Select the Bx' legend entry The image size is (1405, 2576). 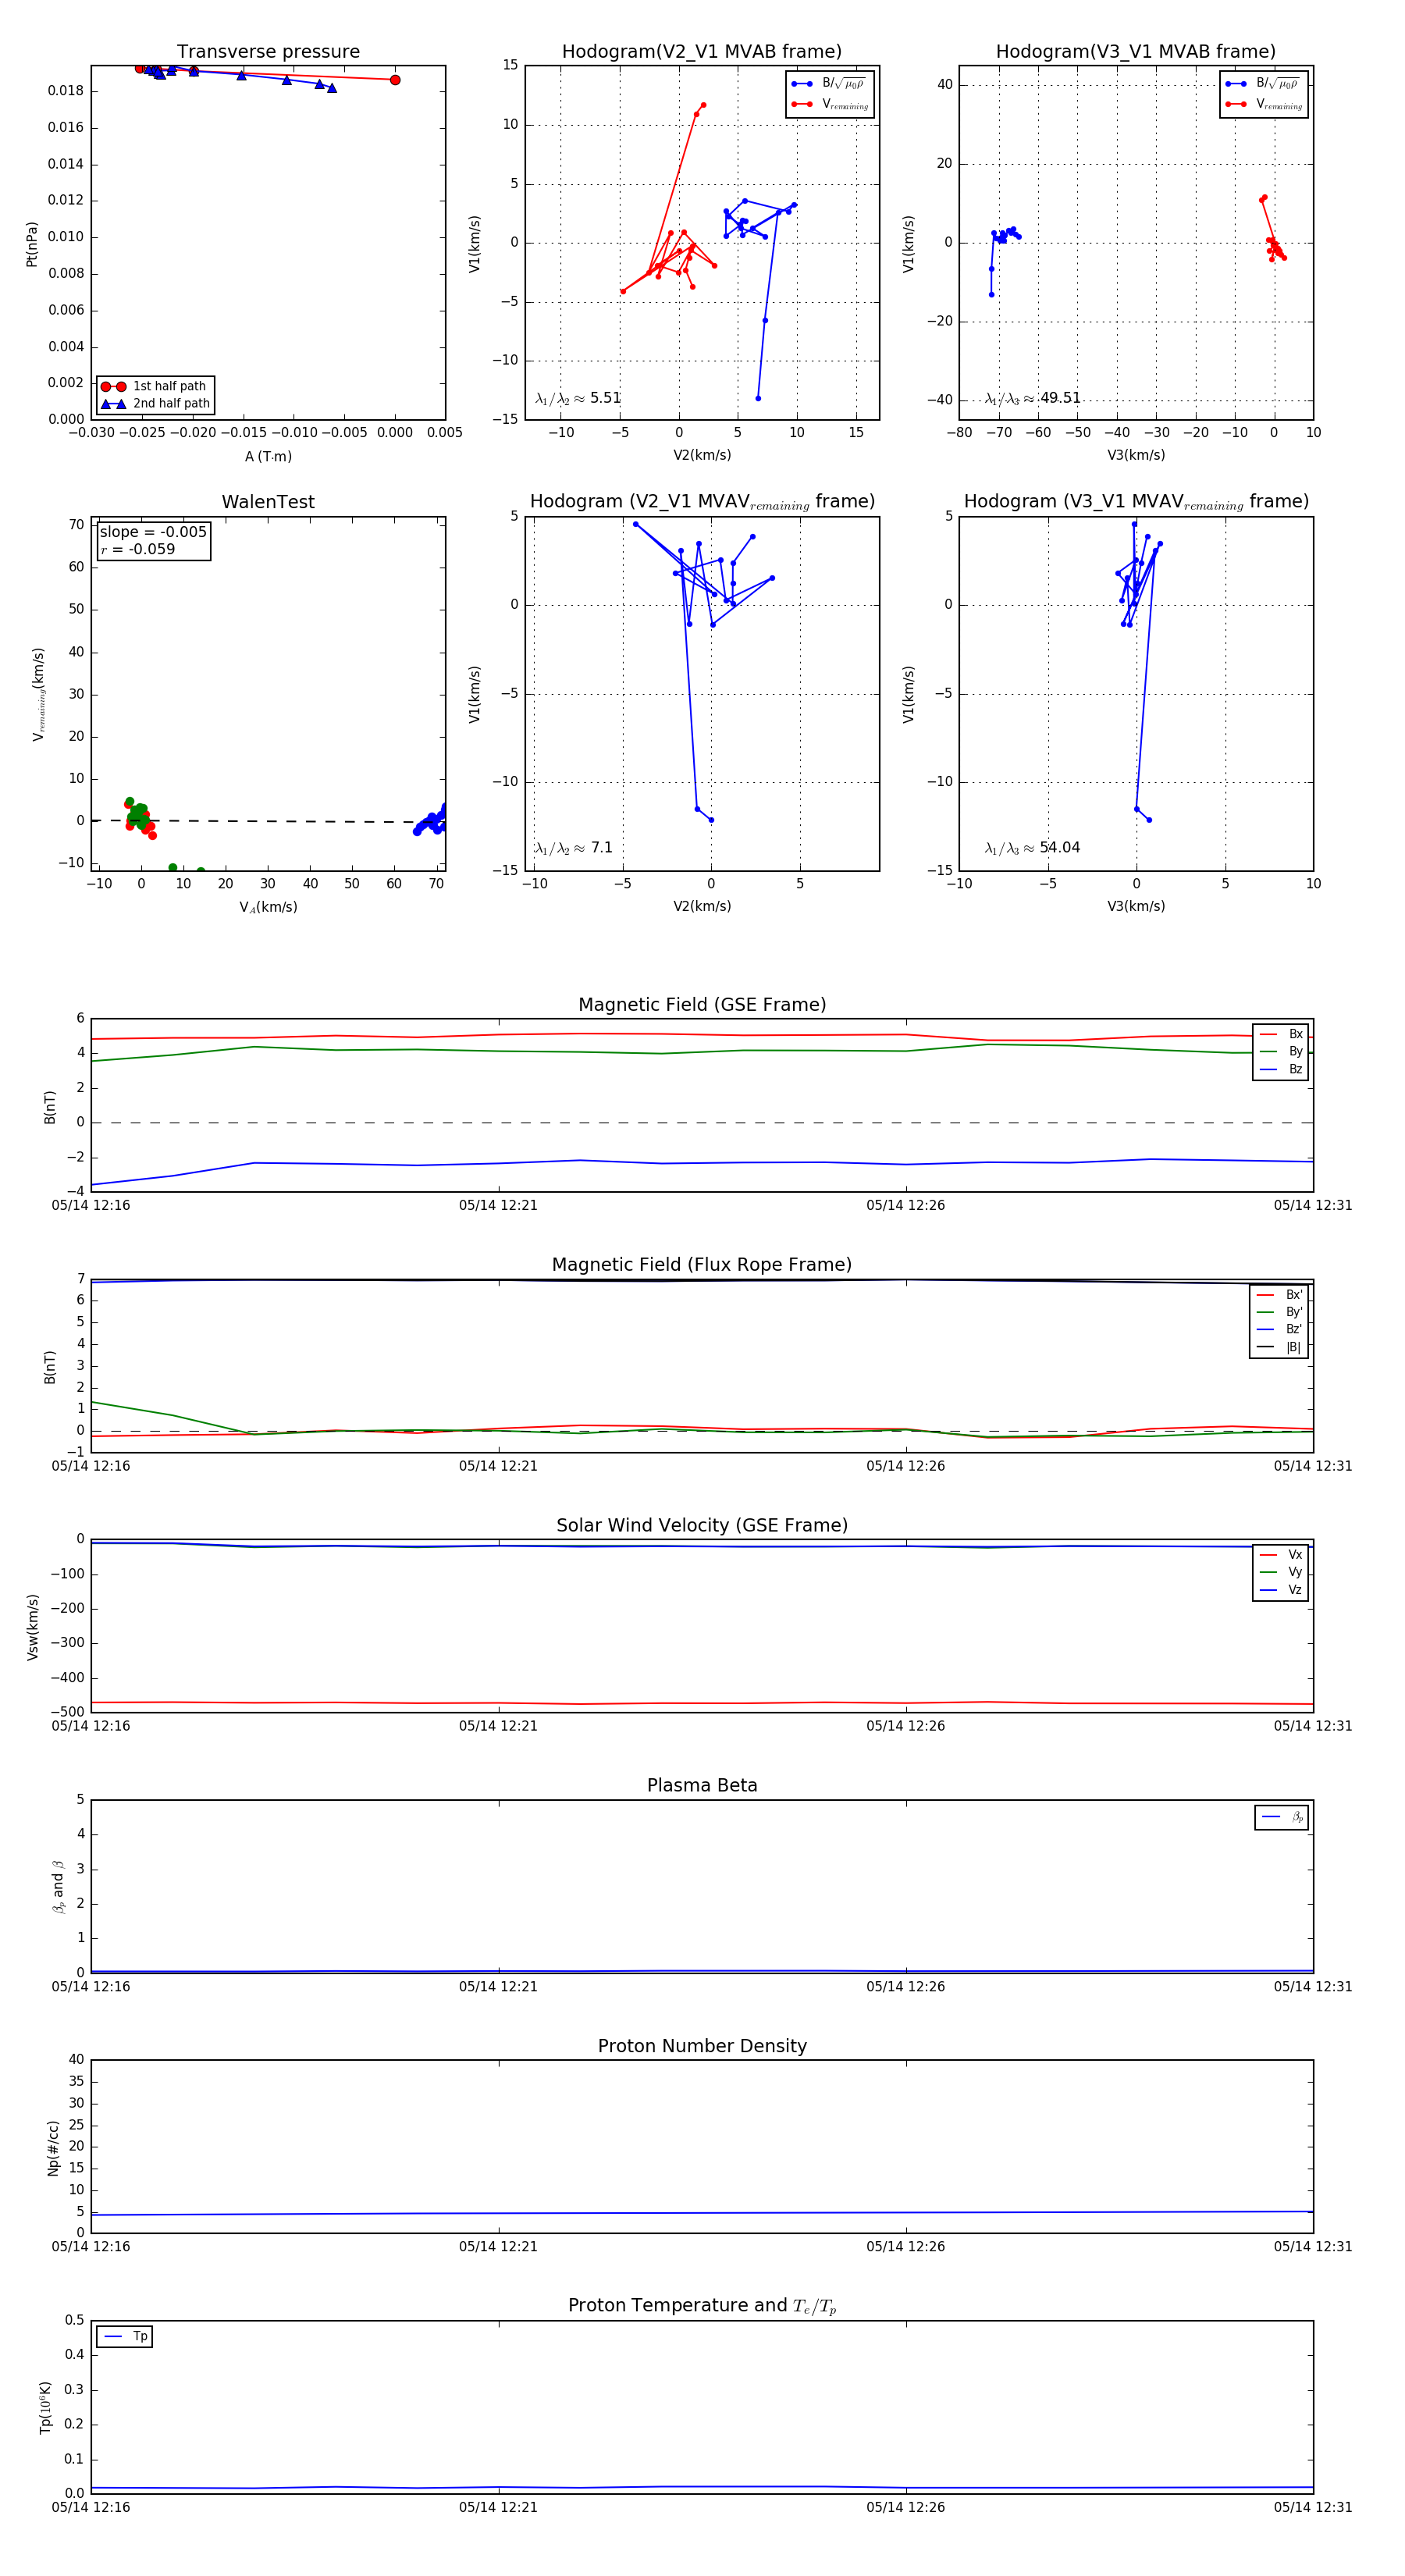[1280, 1295]
